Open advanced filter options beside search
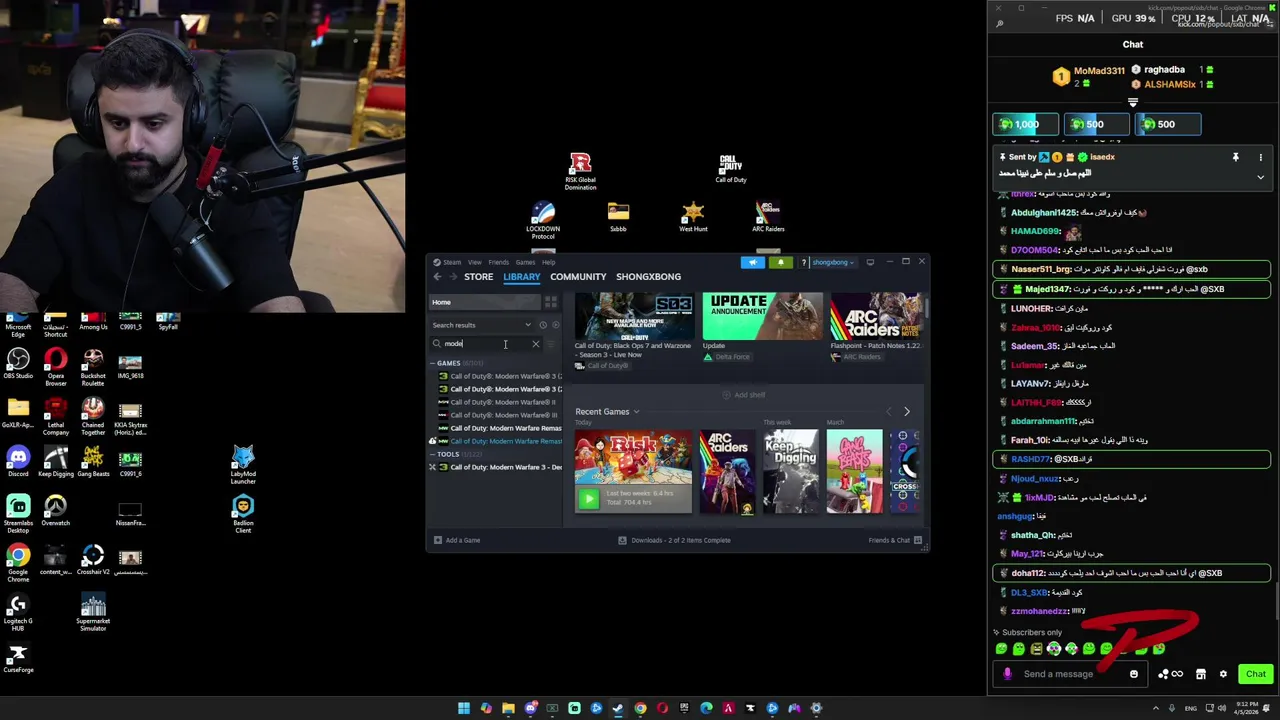This screenshot has height=720, width=1280. click(551, 344)
